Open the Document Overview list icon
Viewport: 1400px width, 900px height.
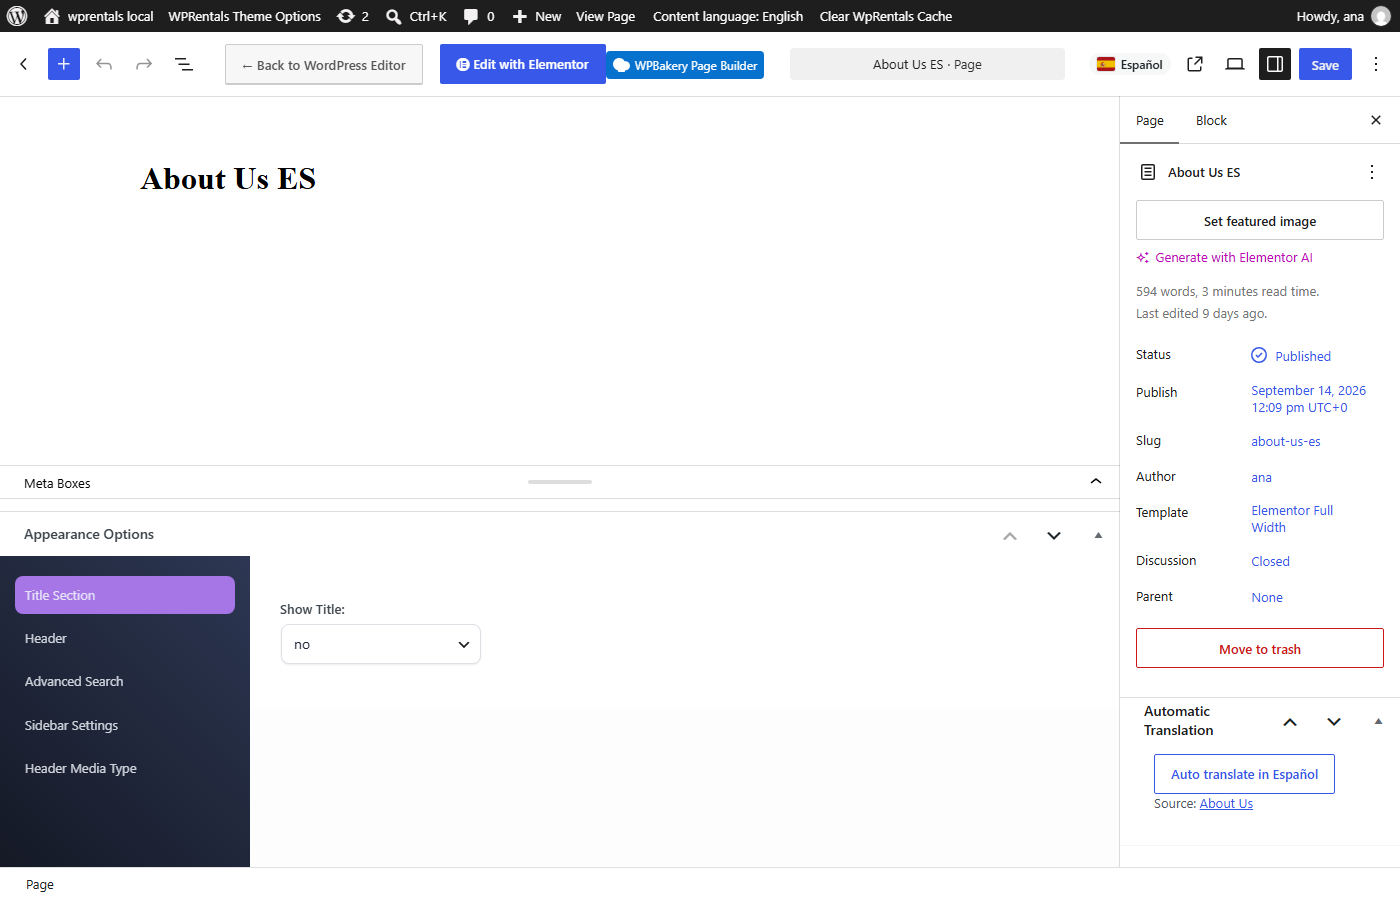[x=184, y=64]
